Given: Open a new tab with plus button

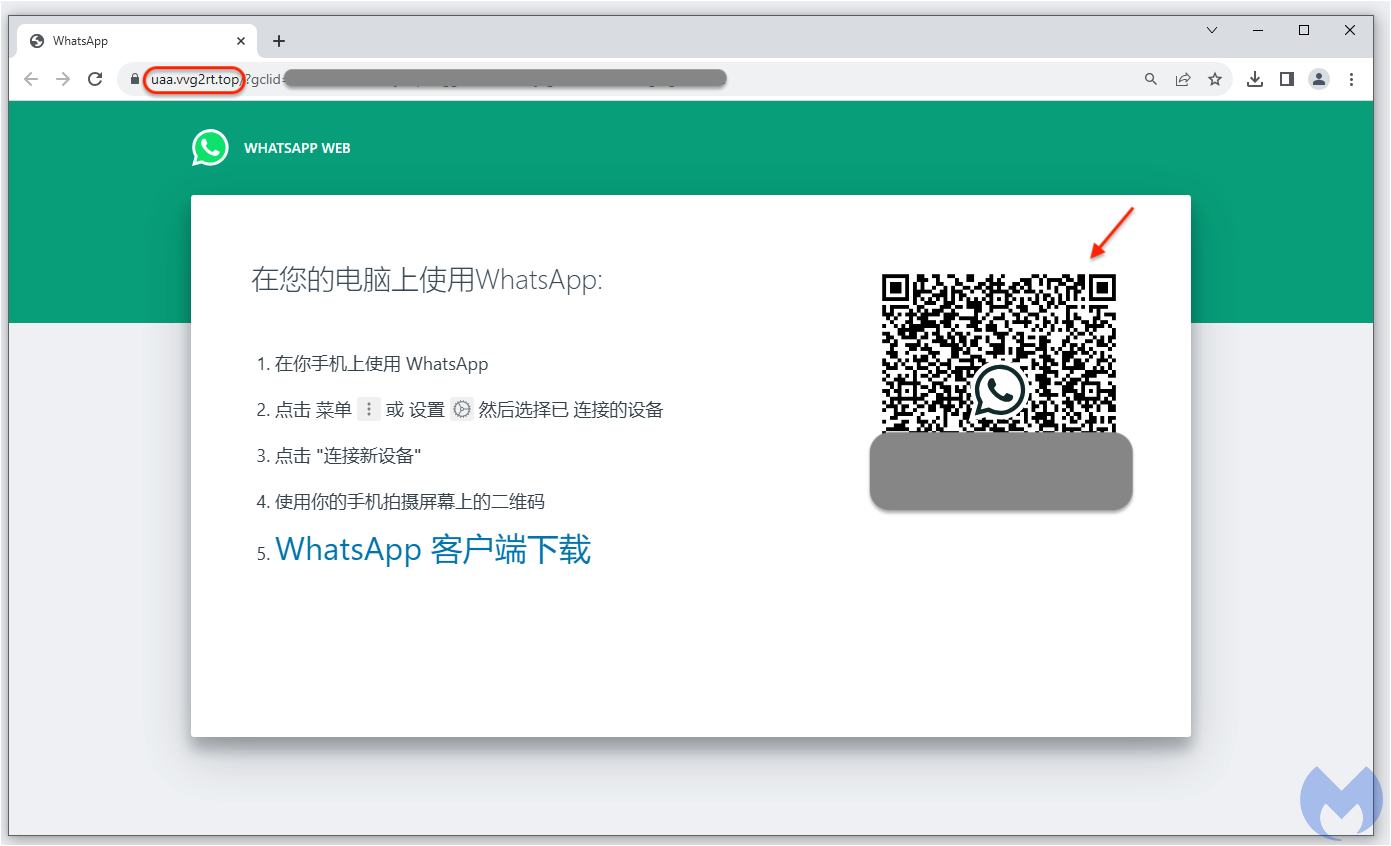Looking at the screenshot, I should [x=279, y=41].
